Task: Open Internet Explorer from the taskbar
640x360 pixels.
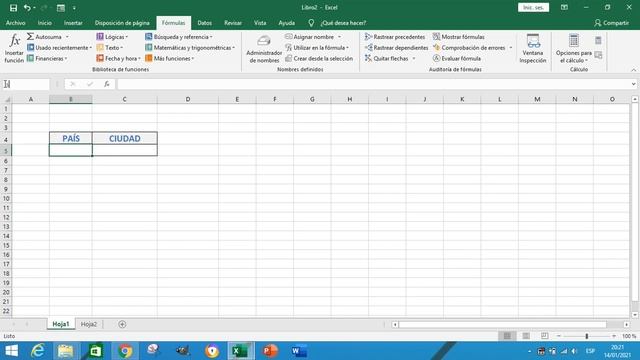Action: [38, 351]
